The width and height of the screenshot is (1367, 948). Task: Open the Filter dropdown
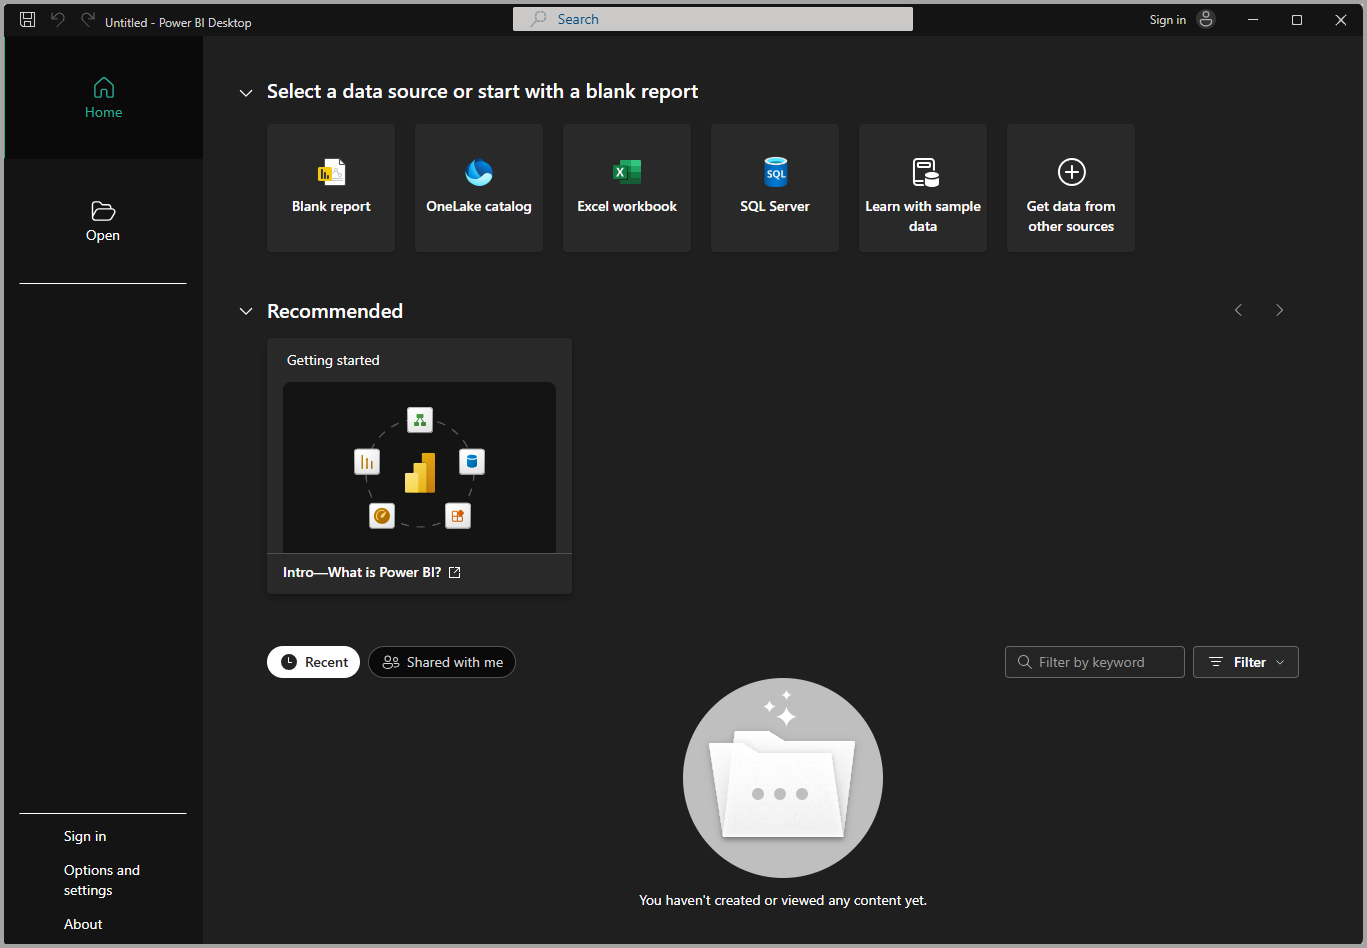coord(1245,662)
